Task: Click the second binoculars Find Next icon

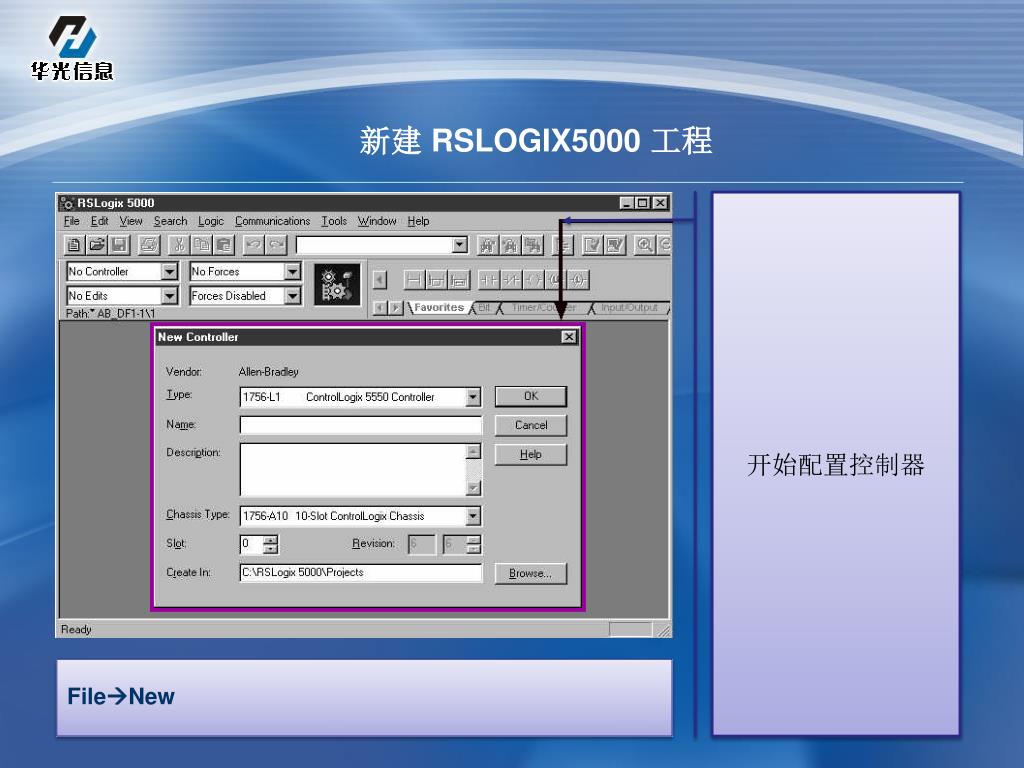Action: click(509, 245)
